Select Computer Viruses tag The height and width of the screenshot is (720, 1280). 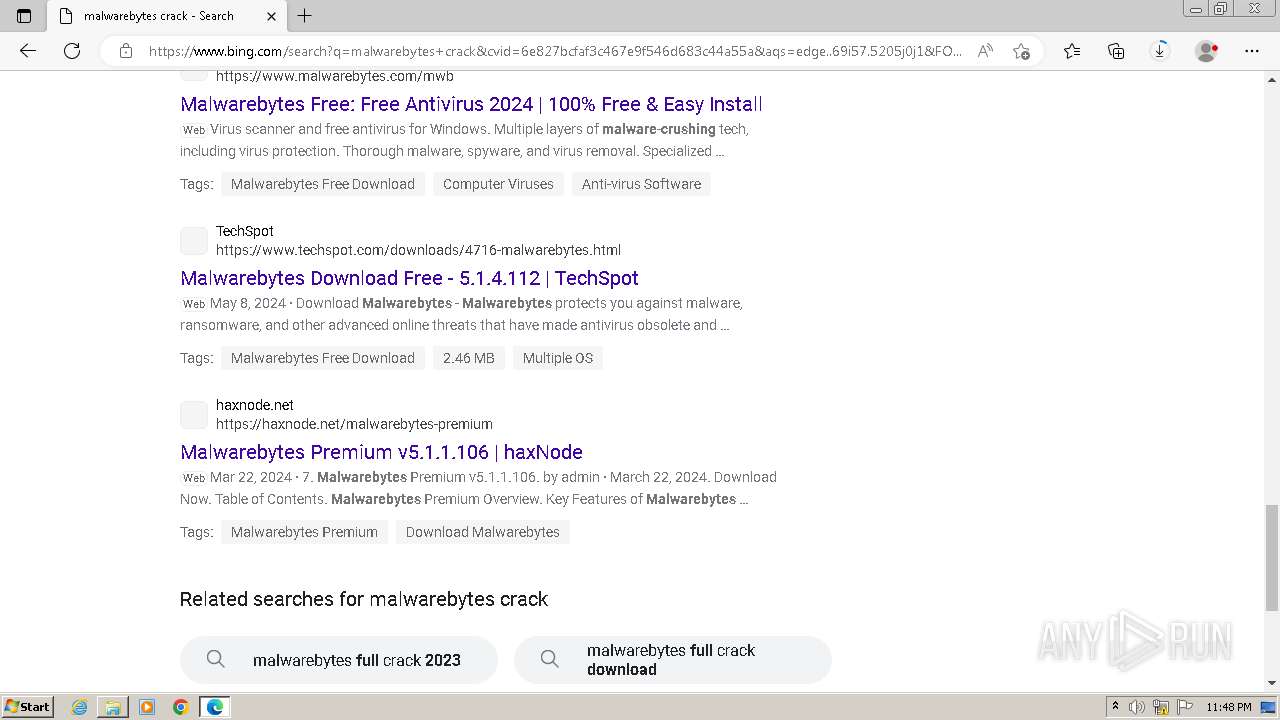pyautogui.click(x=498, y=184)
